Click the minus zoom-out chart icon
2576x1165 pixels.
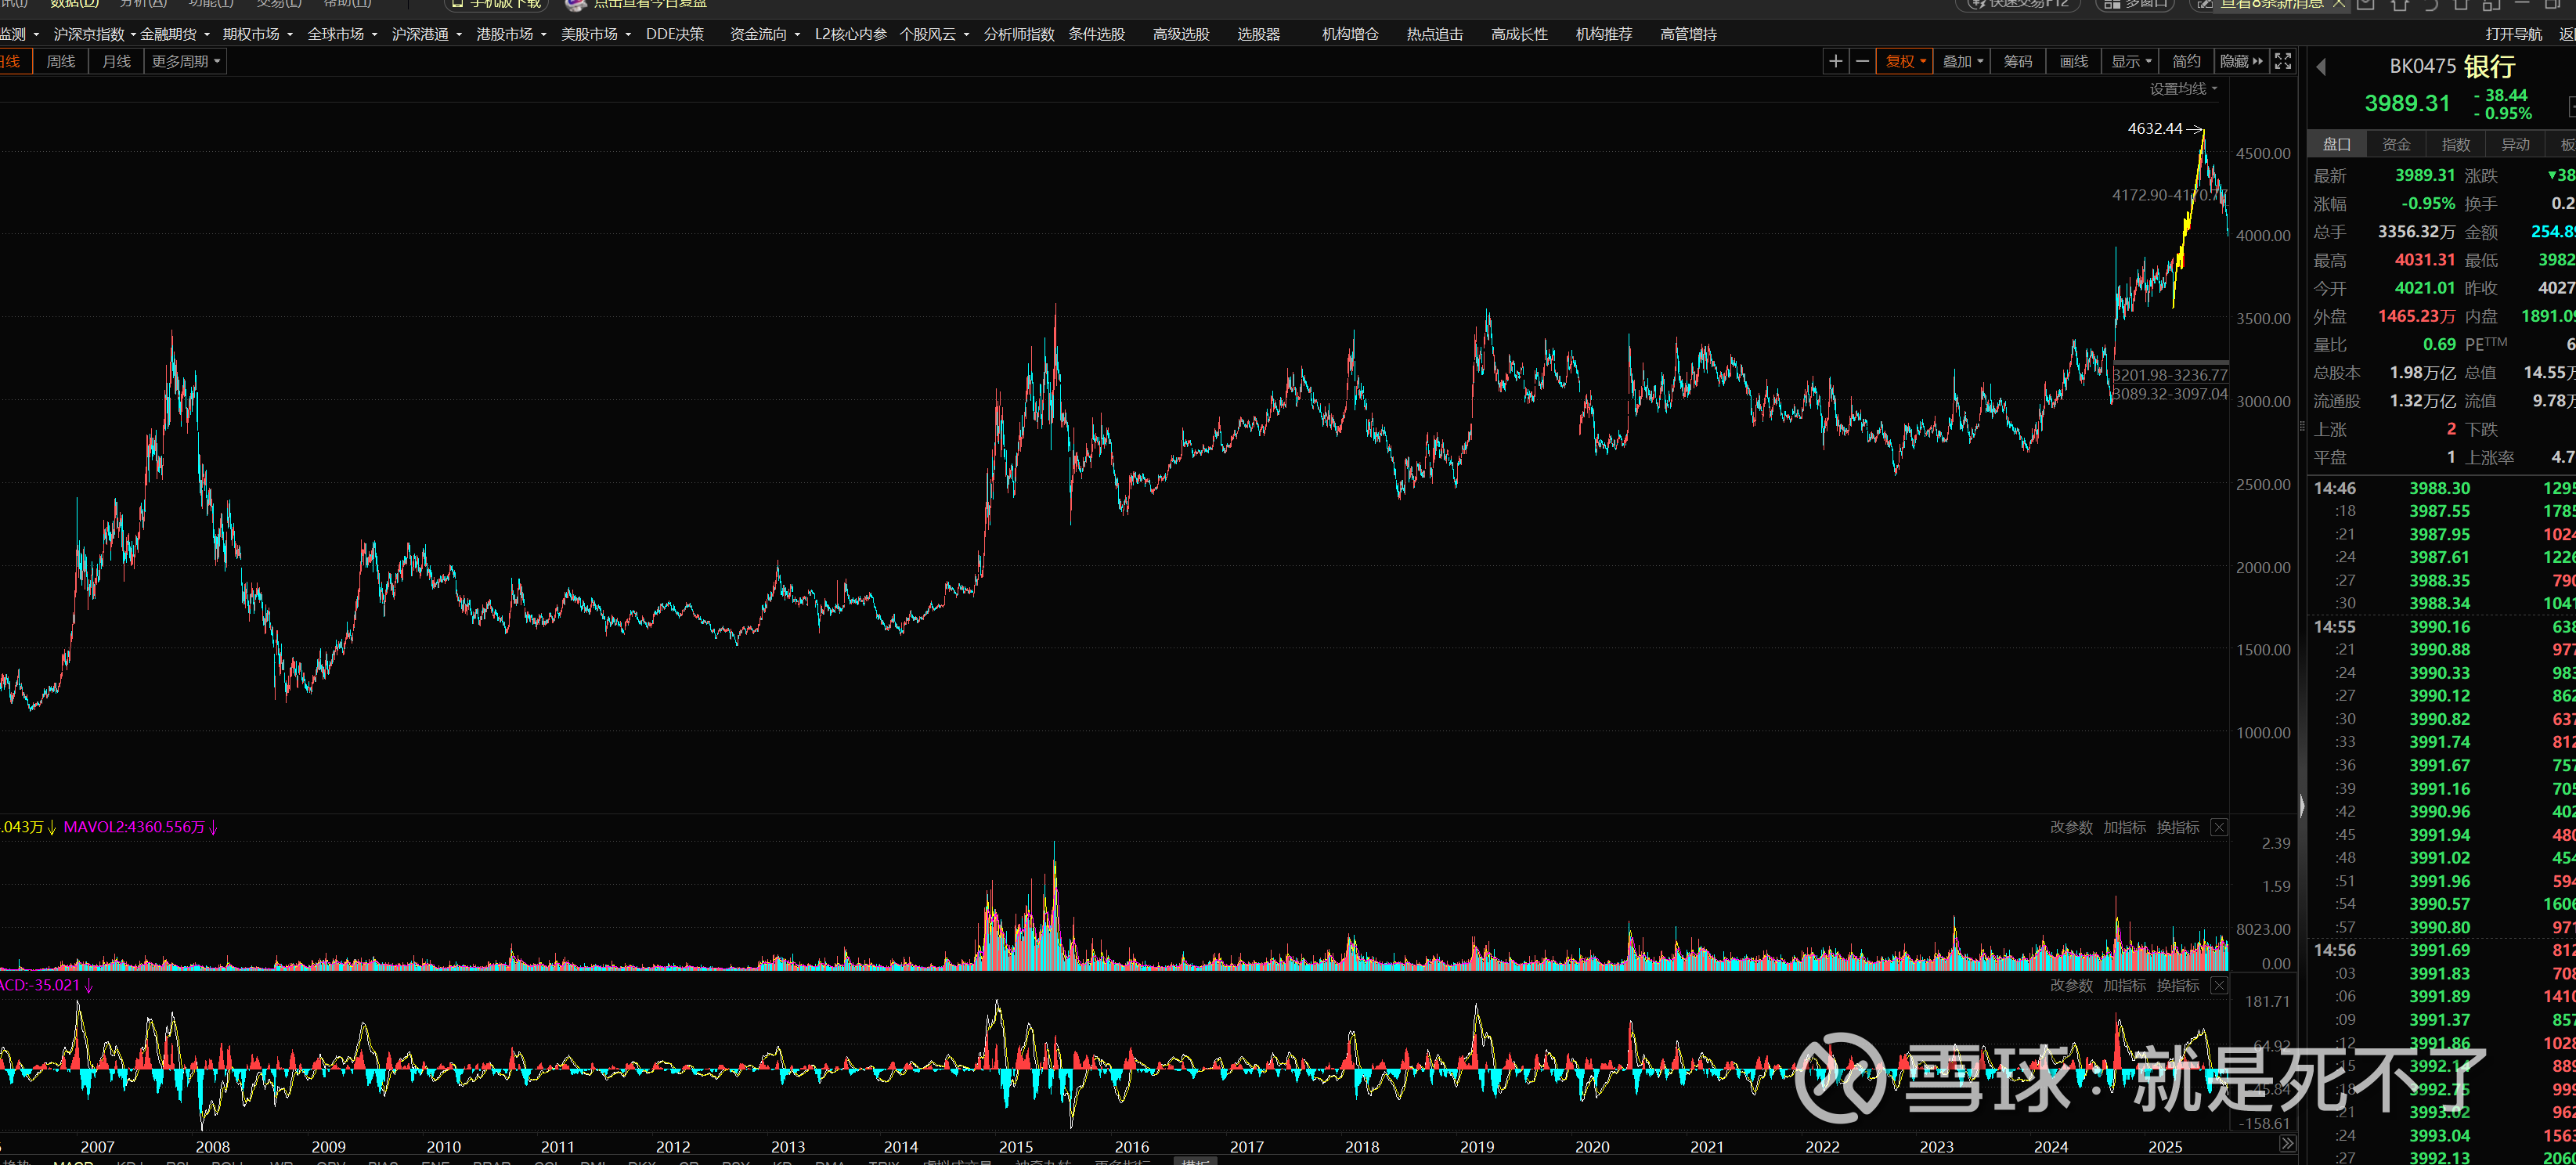[x=1861, y=61]
